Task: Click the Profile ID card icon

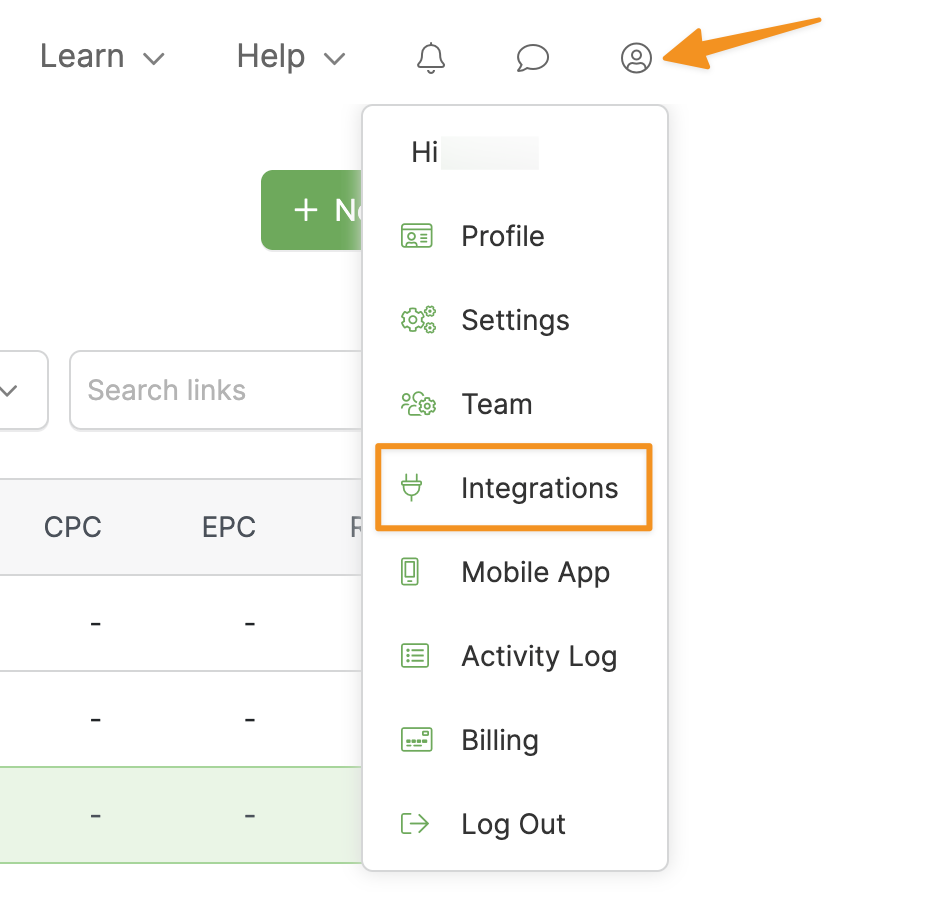Action: (x=416, y=237)
